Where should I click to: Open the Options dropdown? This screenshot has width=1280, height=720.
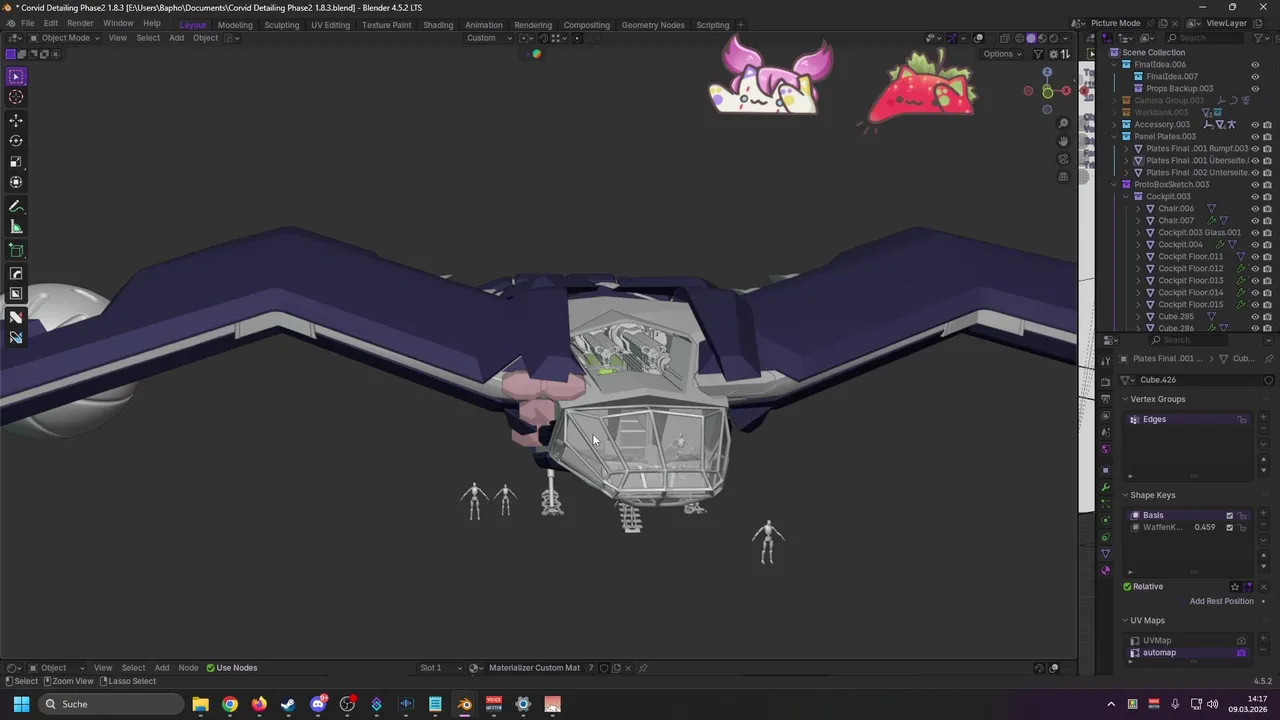click(x=1001, y=54)
